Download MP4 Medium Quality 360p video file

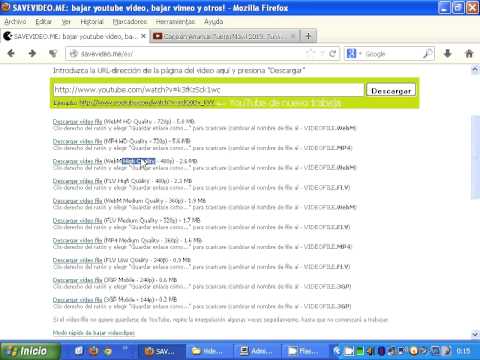[77, 240]
